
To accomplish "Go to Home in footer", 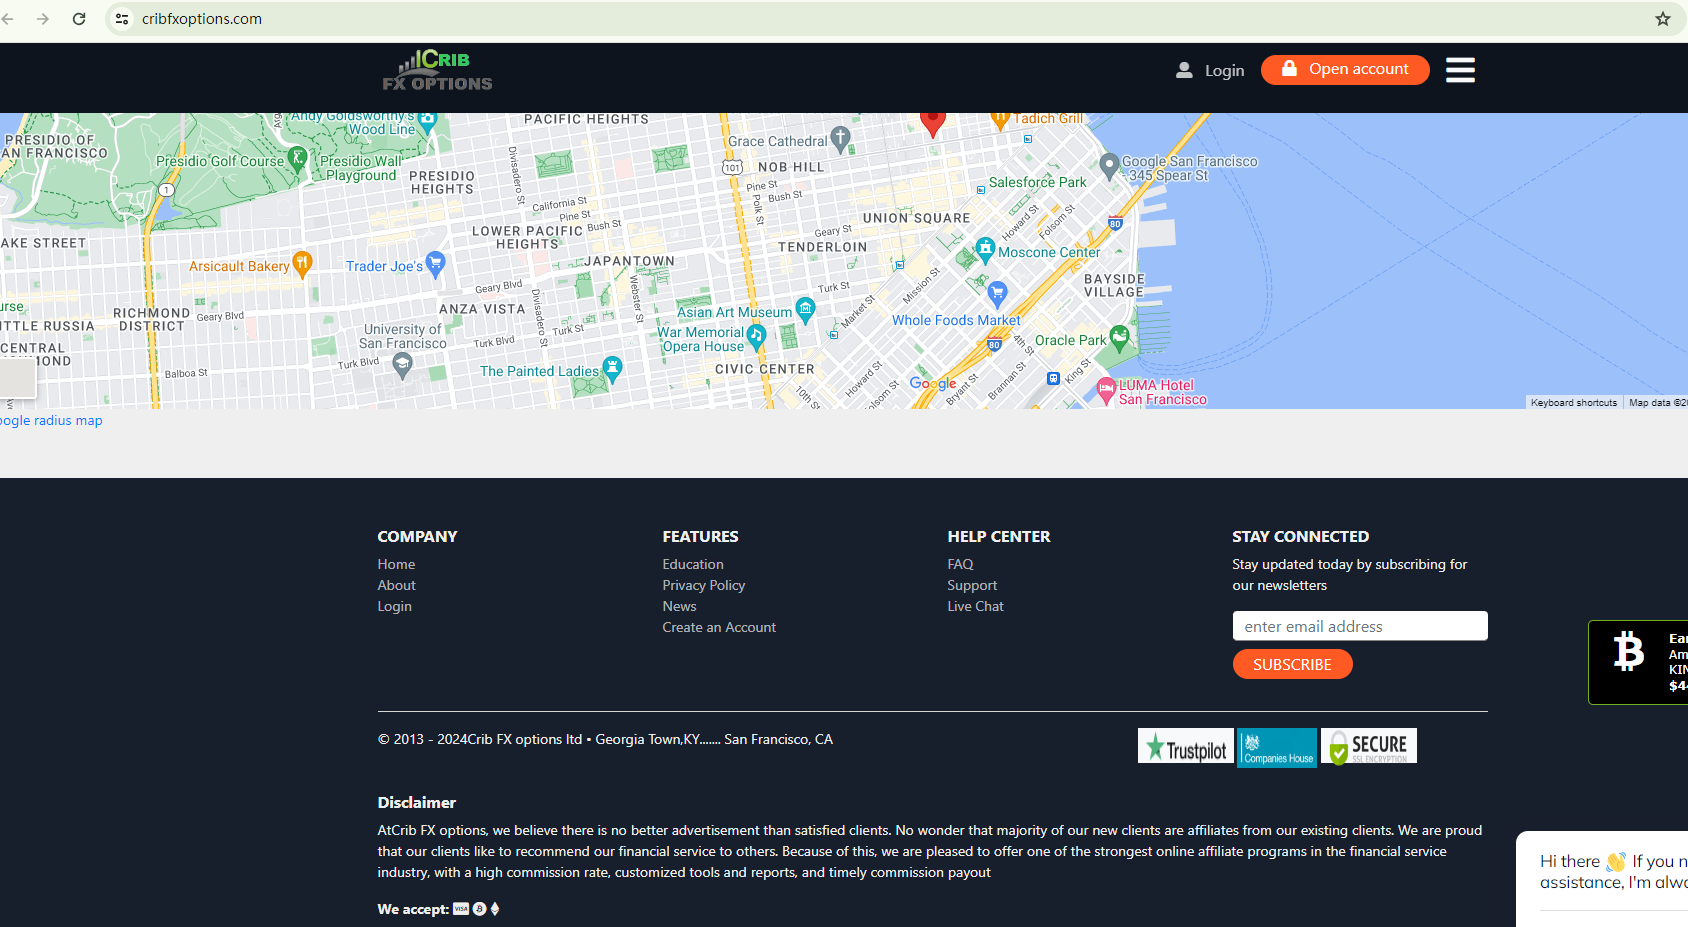I will point(396,564).
